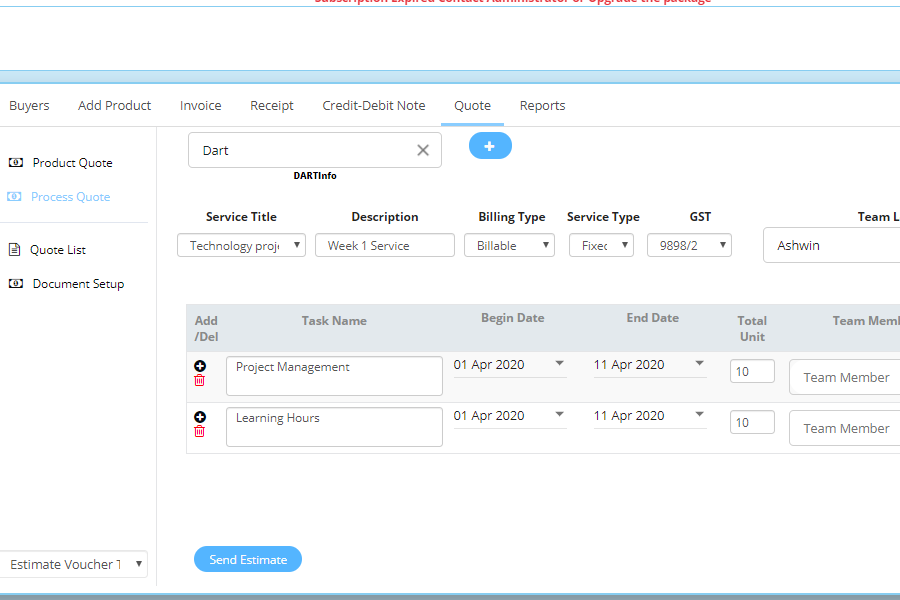Open the Quote List document icon

(14, 250)
